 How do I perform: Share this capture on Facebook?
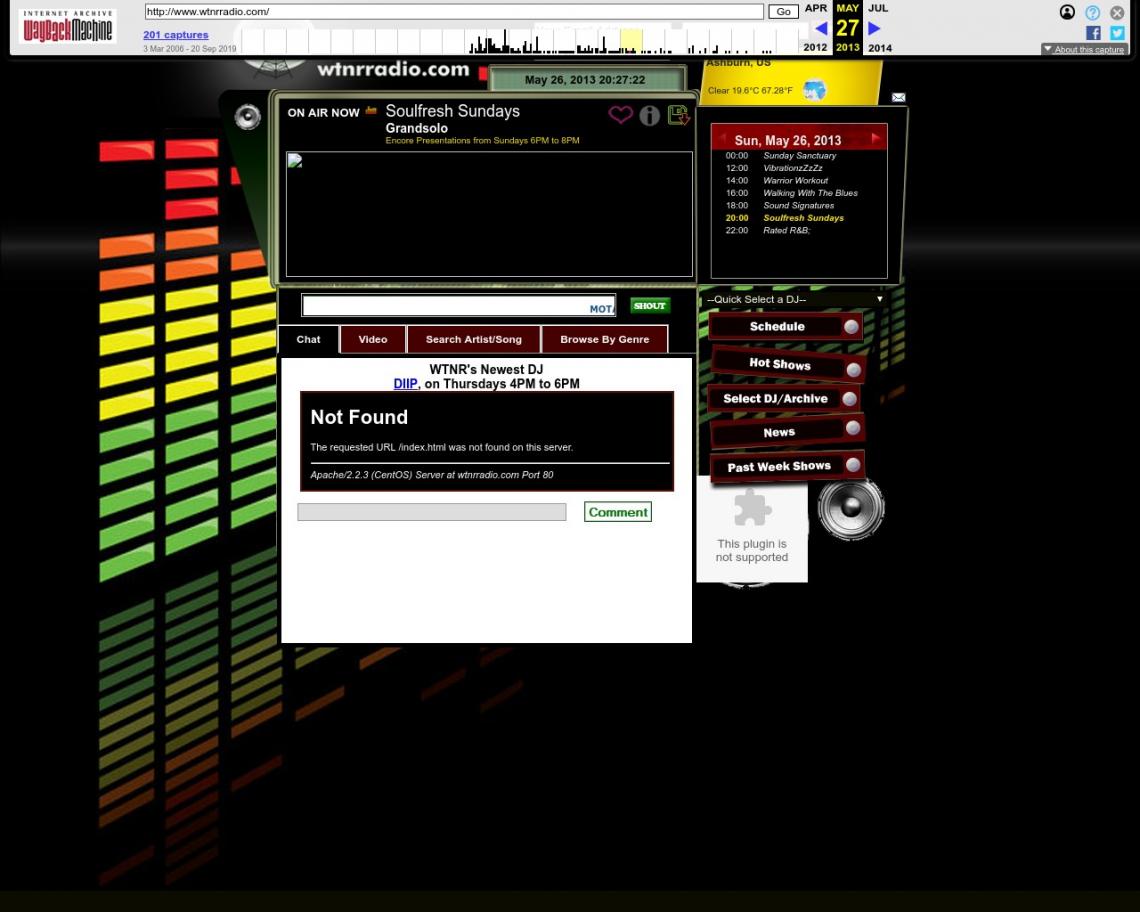coord(1093,33)
